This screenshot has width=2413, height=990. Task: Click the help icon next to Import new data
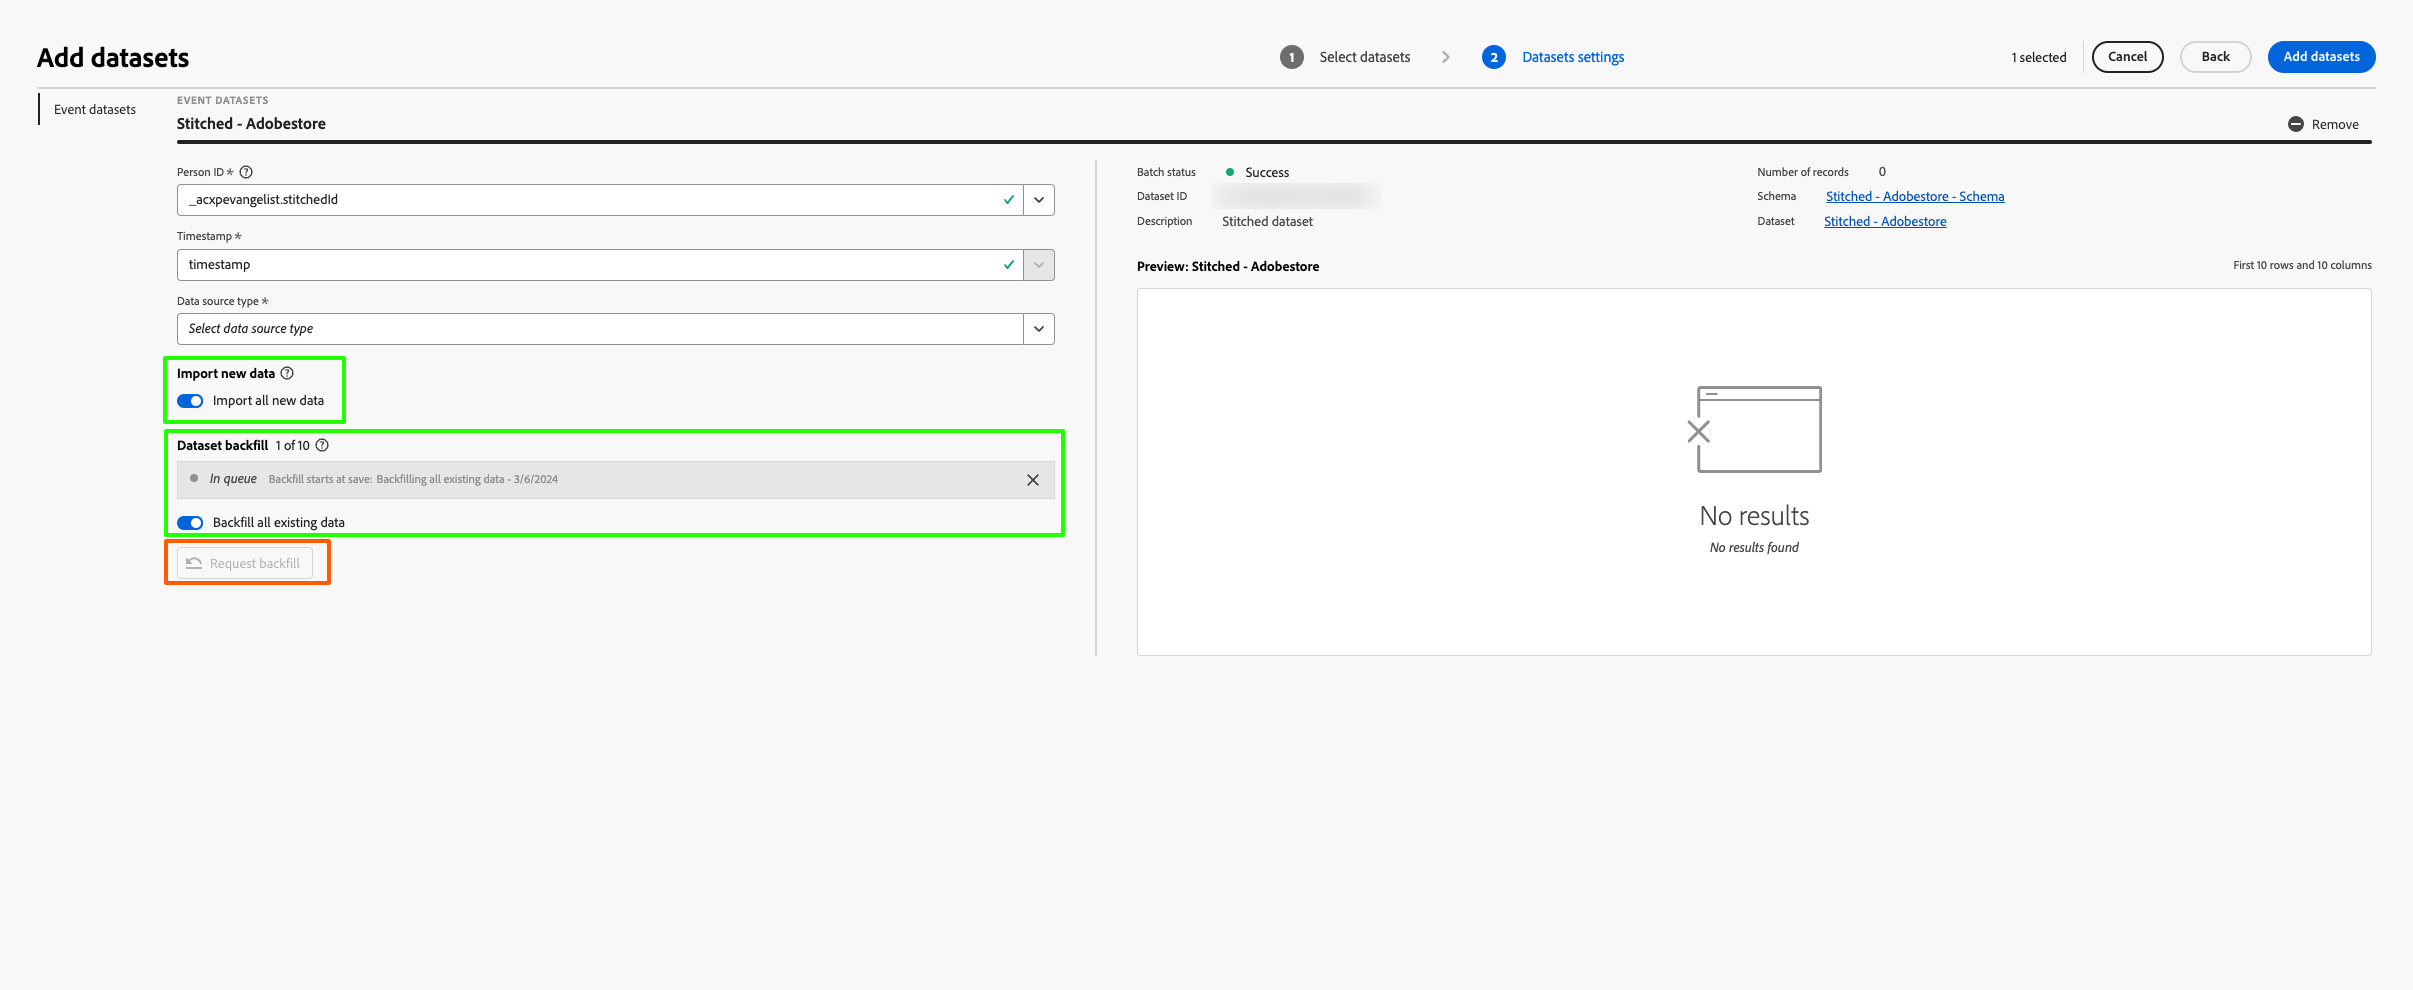pyautogui.click(x=287, y=372)
